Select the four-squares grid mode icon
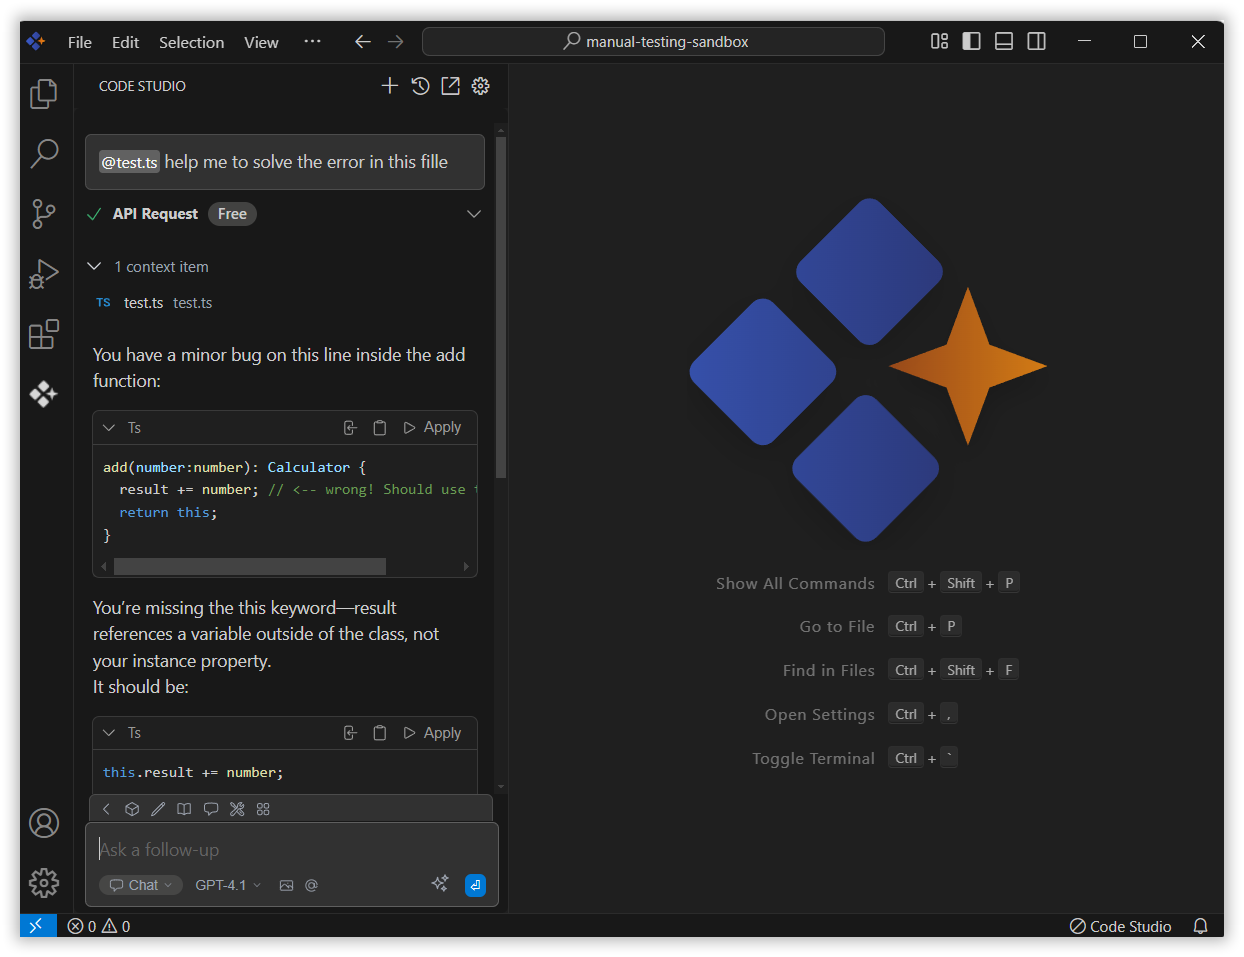Viewport: 1244px width, 957px height. 263,809
